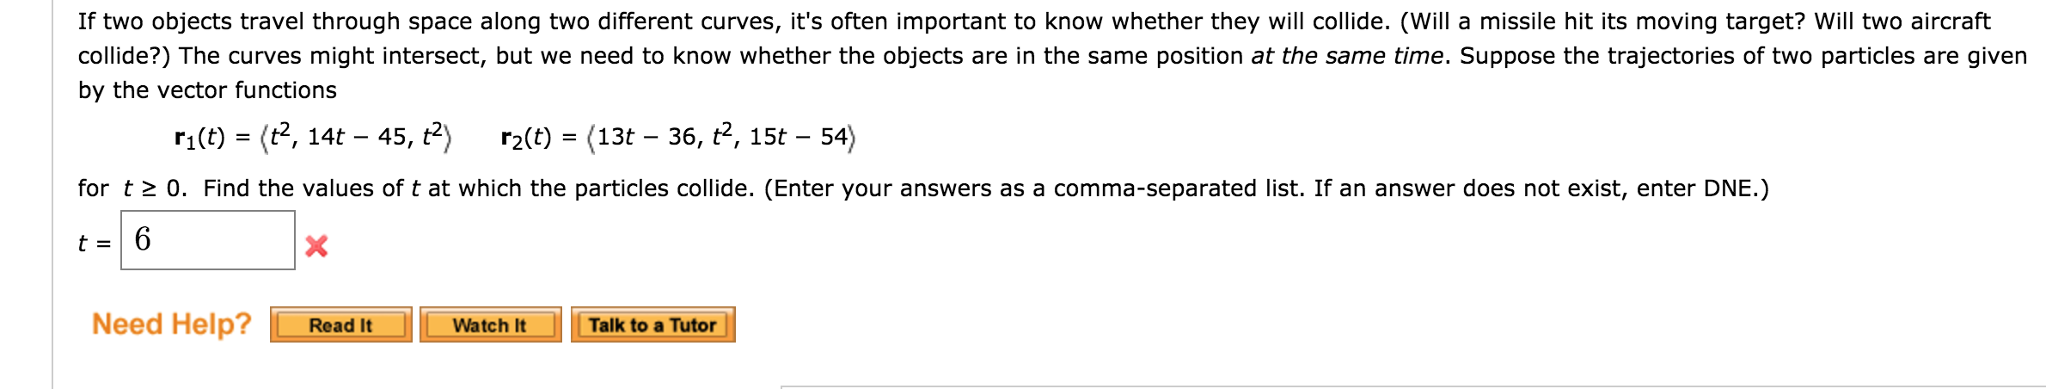
Task: Click the '15t − 54' component of r2
Action: 798,137
